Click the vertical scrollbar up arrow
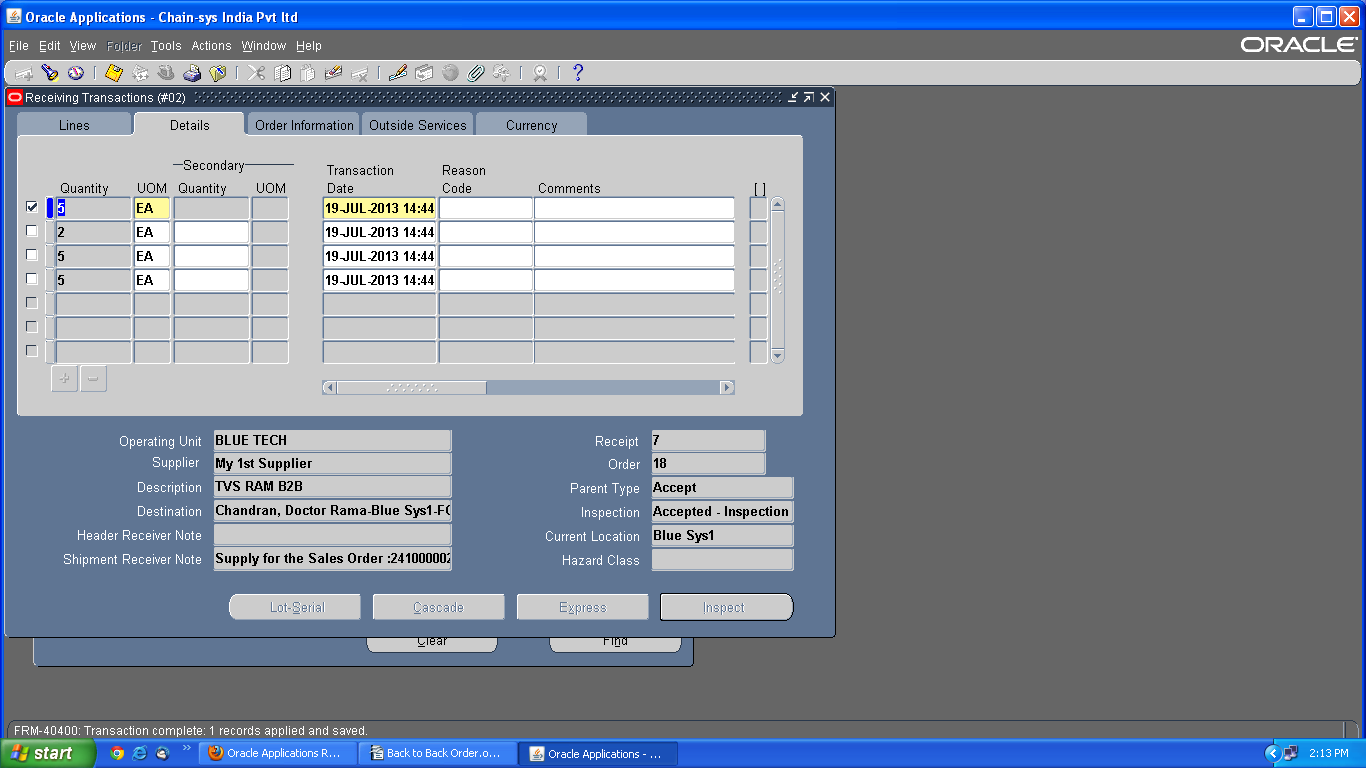This screenshot has height=768, width=1366. click(777, 204)
